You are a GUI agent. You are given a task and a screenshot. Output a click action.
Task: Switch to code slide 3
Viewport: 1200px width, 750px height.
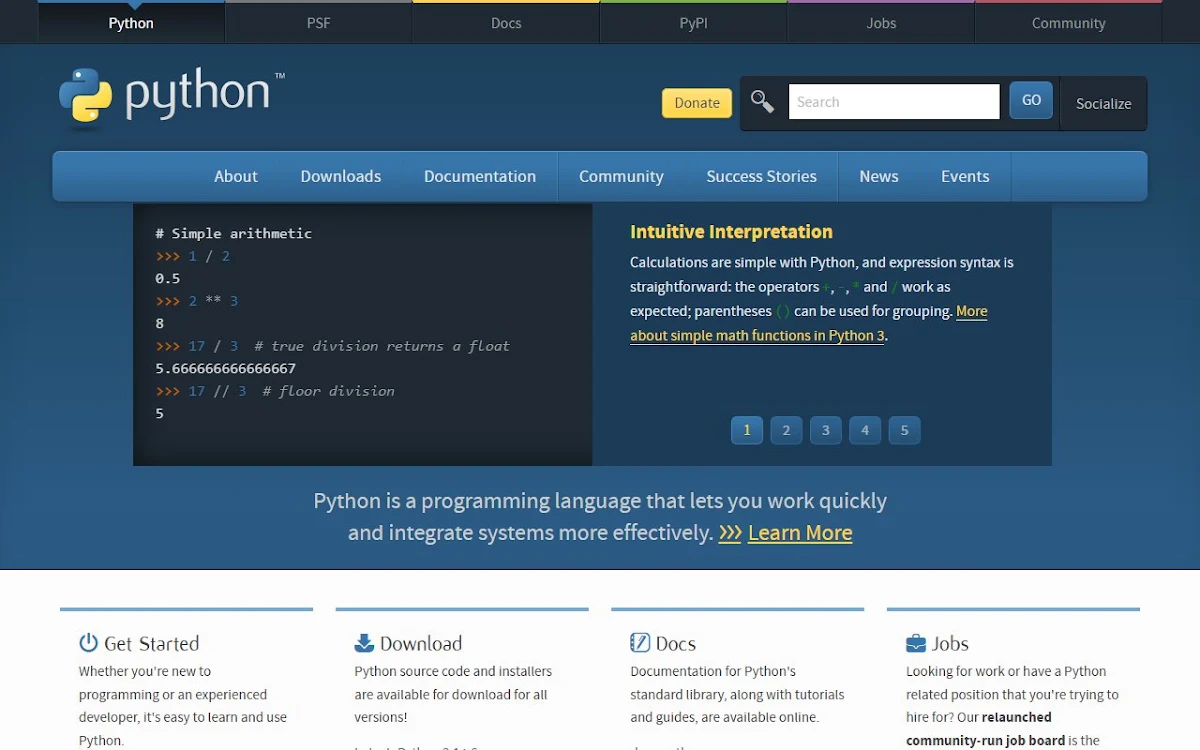pyautogui.click(x=825, y=430)
